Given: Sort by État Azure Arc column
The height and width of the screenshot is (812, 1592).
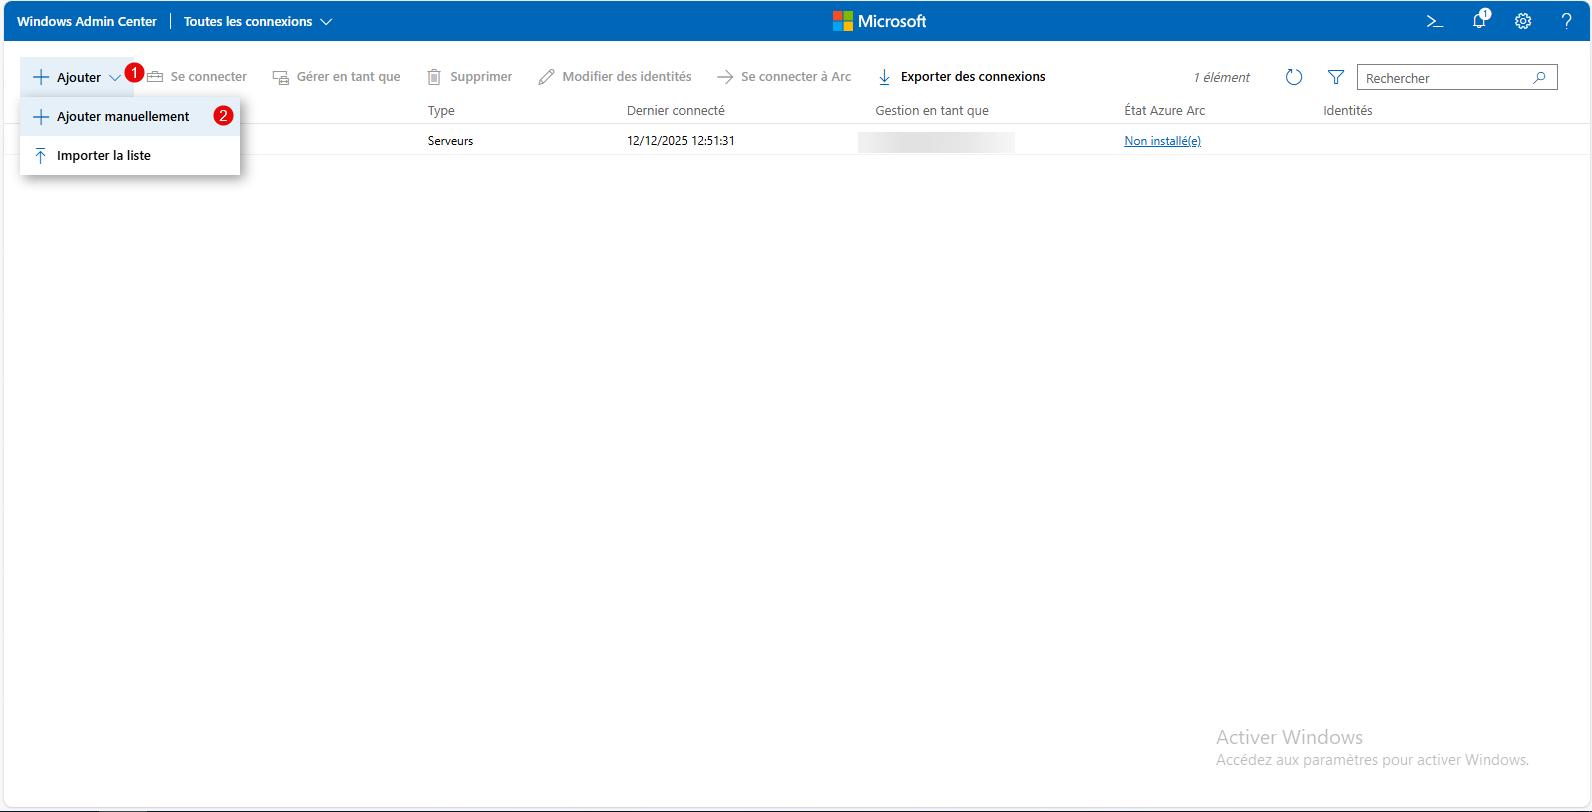Looking at the screenshot, I should click(1164, 110).
